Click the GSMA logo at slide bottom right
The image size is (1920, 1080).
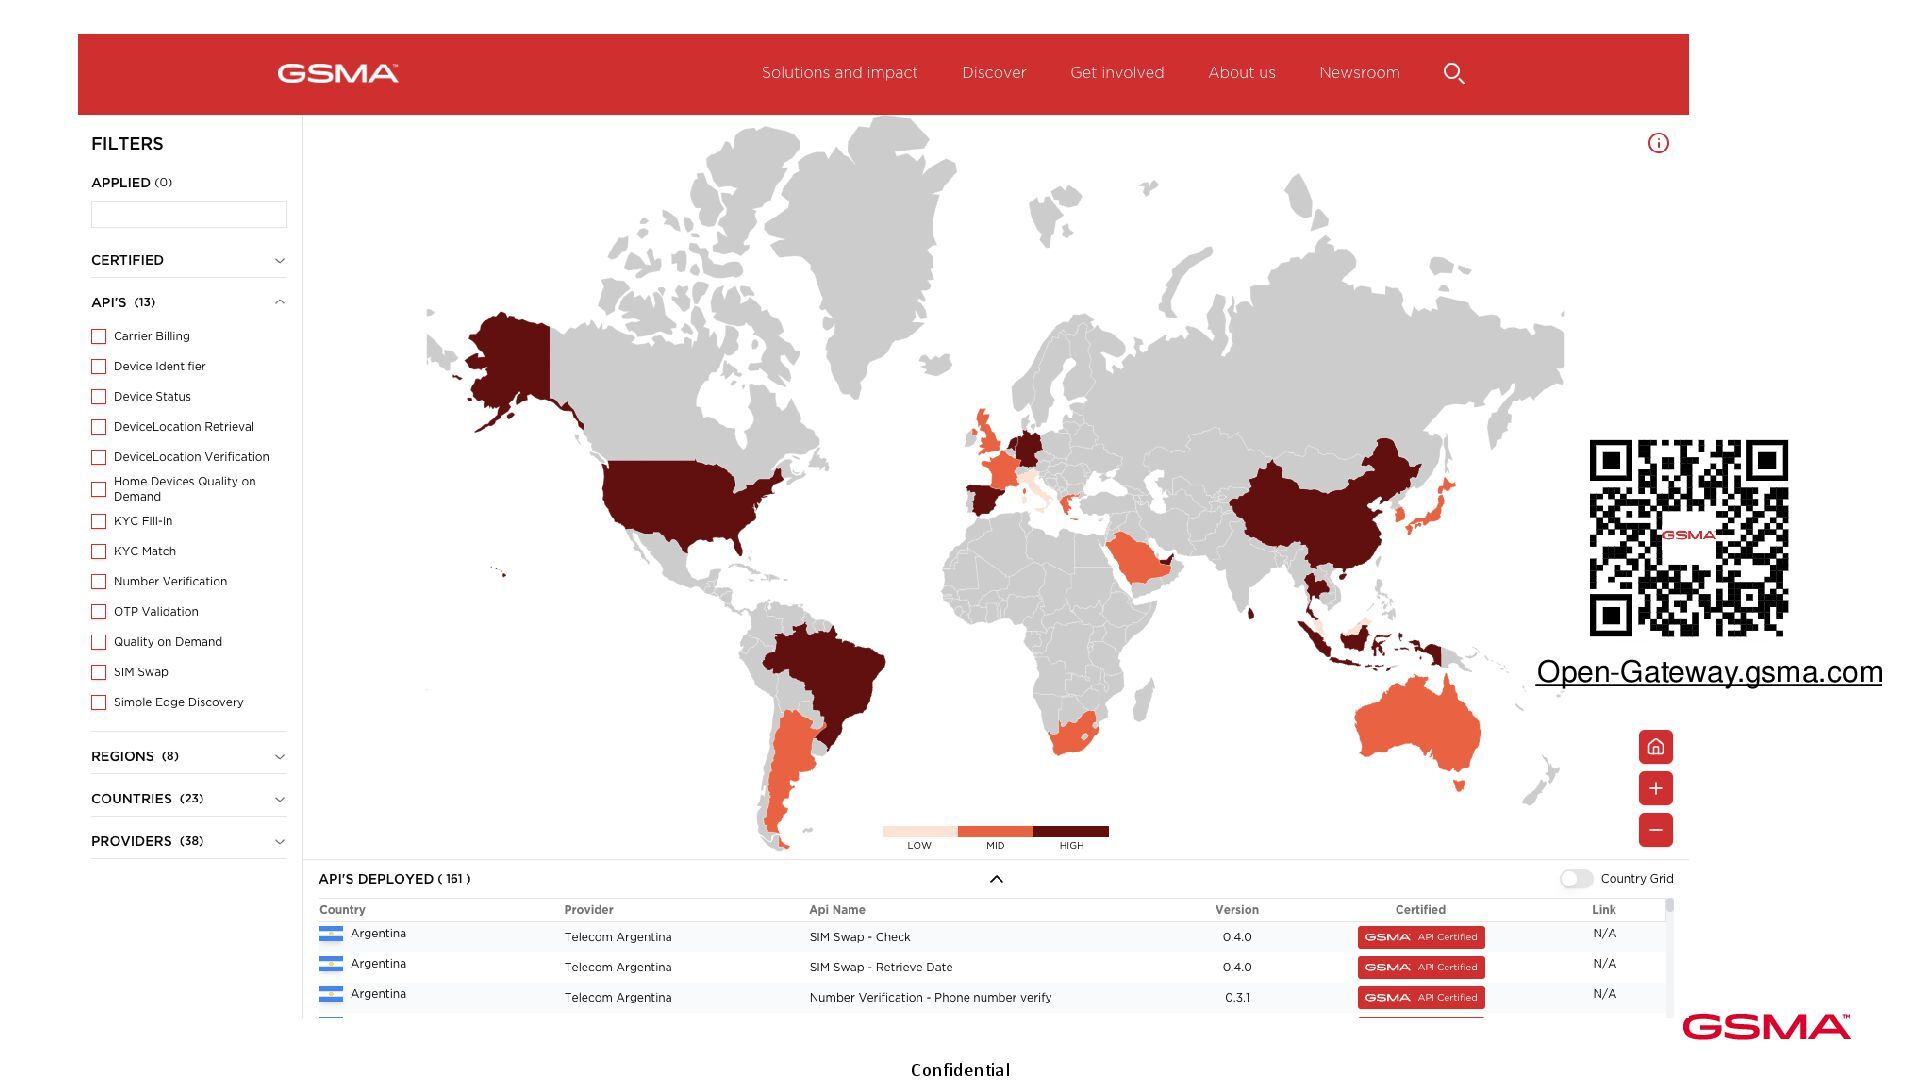pyautogui.click(x=1766, y=1027)
